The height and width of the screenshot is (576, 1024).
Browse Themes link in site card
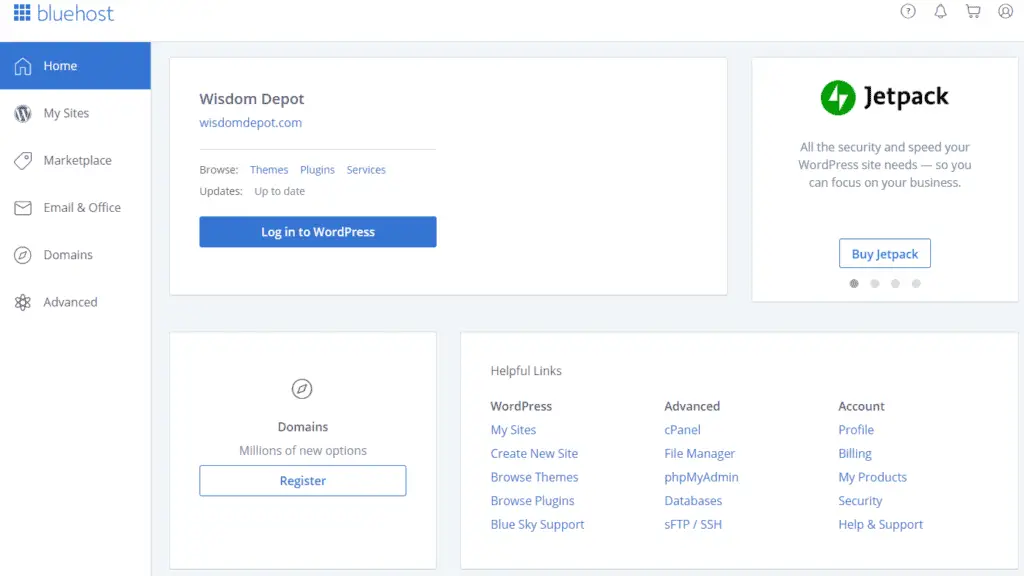point(269,170)
